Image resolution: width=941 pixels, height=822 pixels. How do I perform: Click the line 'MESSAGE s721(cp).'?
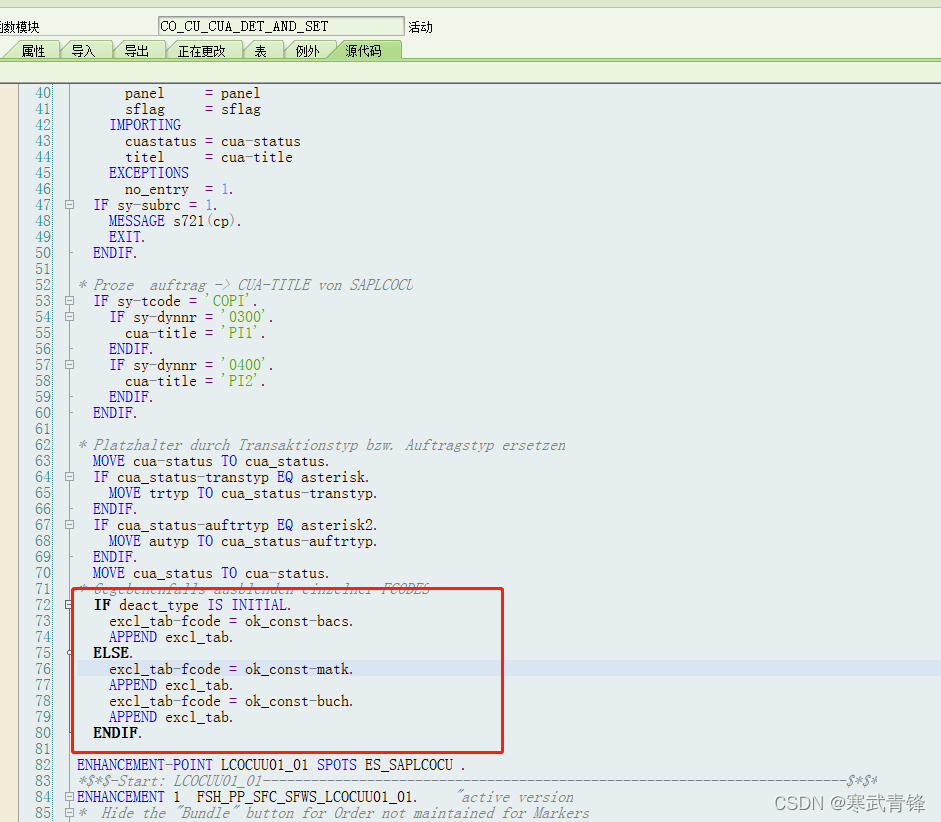pyautogui.click(x=175, y=221)
